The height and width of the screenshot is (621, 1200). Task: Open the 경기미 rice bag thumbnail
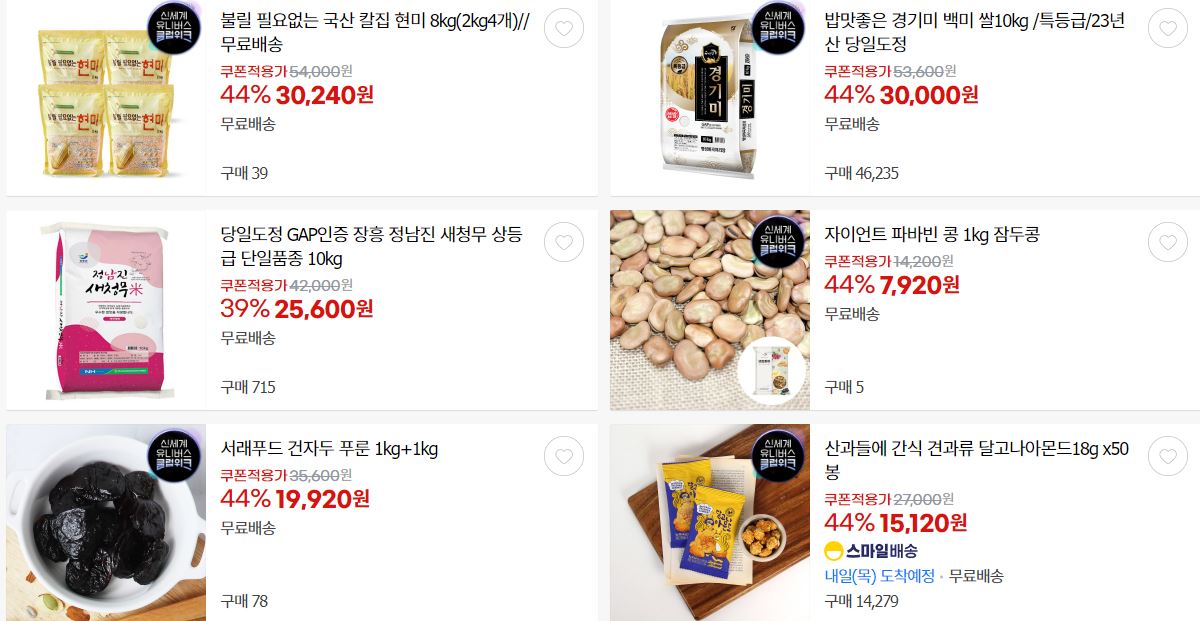(x=710, y=98)
